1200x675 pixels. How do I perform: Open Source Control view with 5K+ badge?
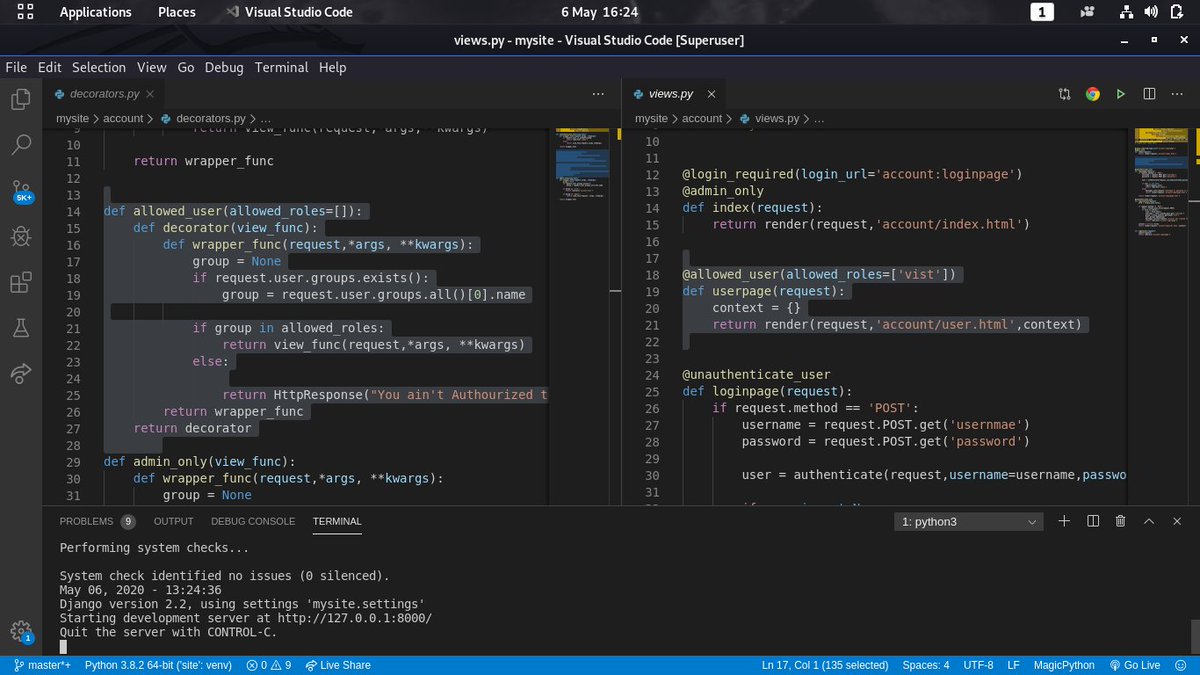point(22,191)
